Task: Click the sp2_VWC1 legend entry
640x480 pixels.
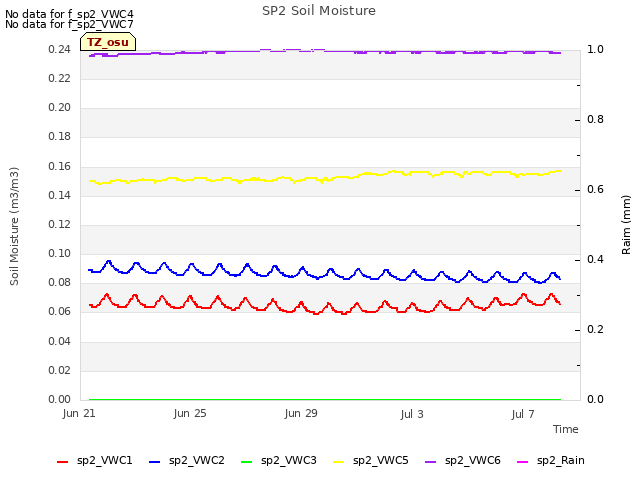Action: (x=95, y=461)
